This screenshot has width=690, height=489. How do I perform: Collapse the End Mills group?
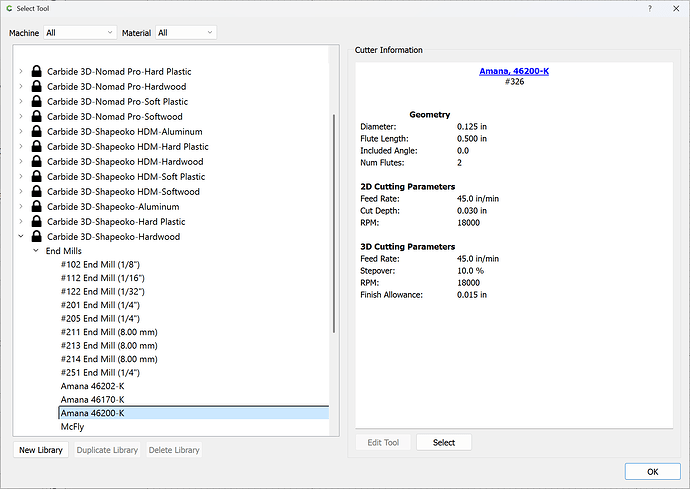click(36, 250)
